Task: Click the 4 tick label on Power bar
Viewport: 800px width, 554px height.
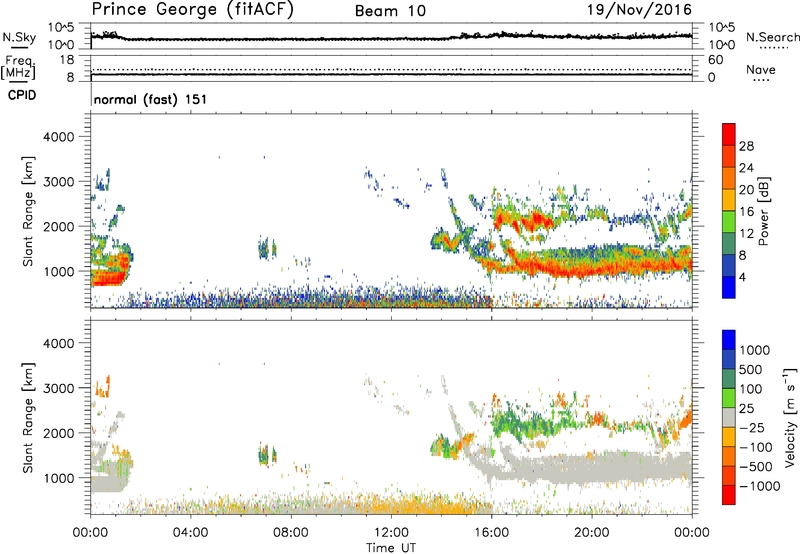Action: 743,278
